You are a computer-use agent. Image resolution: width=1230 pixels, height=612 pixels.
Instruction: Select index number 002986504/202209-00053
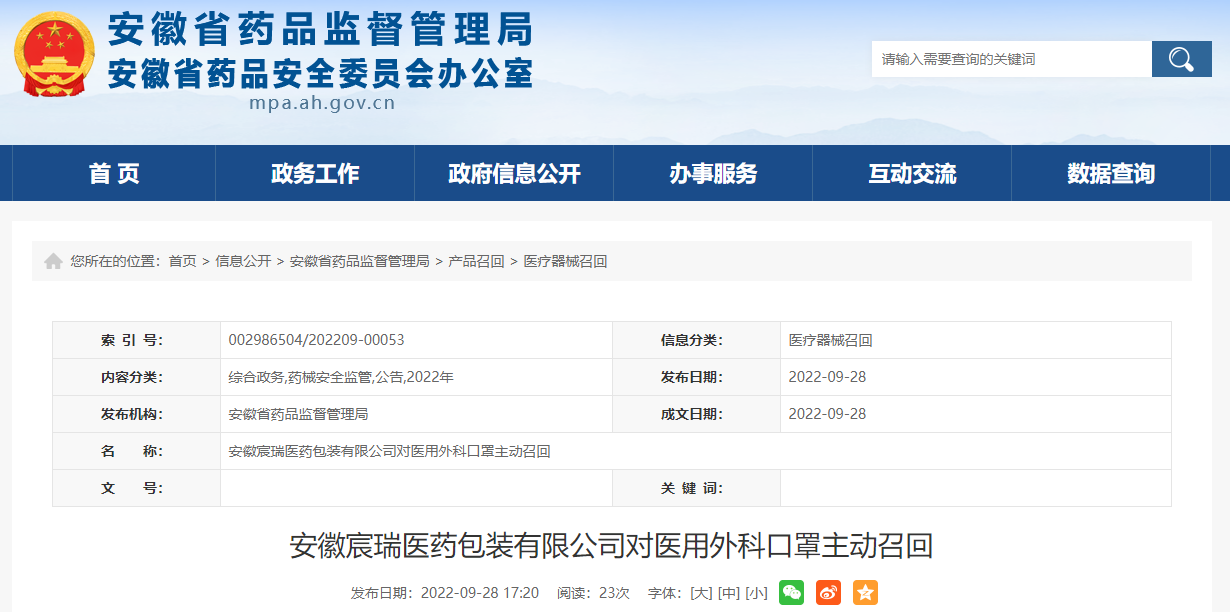(x=316, y=340)
